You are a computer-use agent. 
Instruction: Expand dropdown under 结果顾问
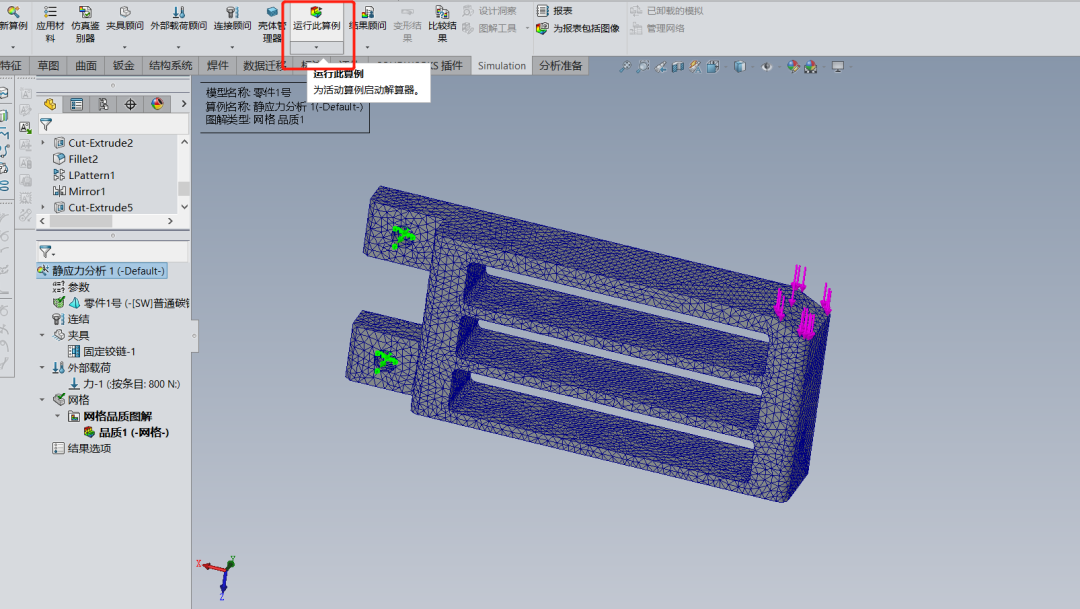367,48
